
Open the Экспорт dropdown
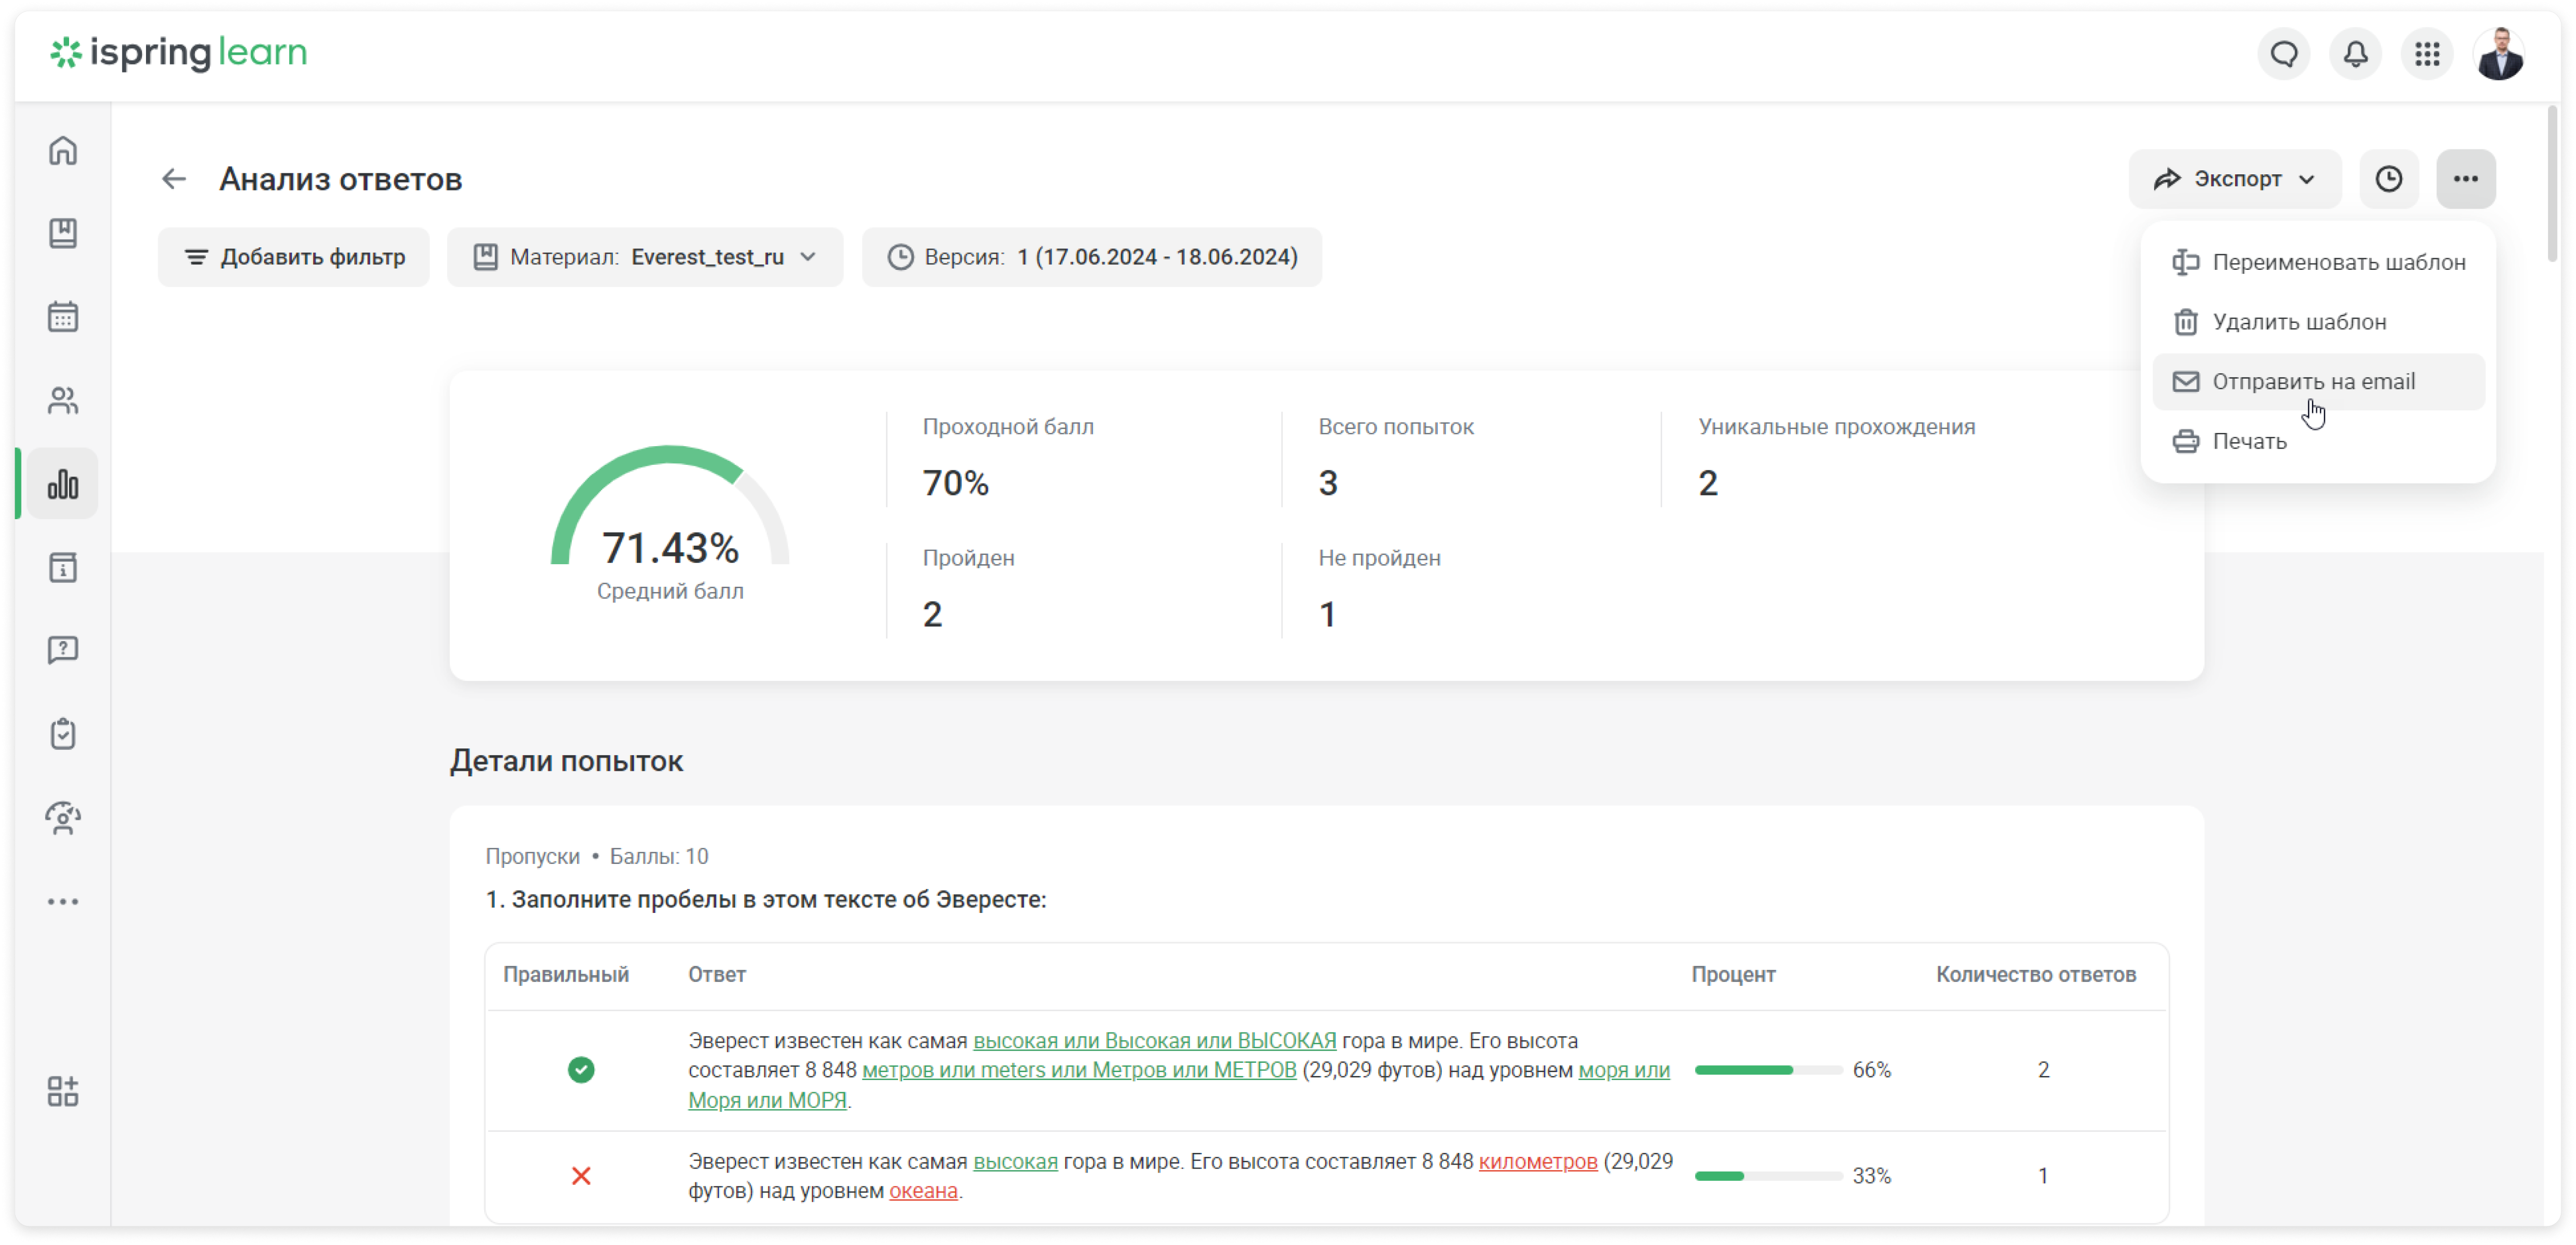pyautogui.click(x=2235, y=179)
